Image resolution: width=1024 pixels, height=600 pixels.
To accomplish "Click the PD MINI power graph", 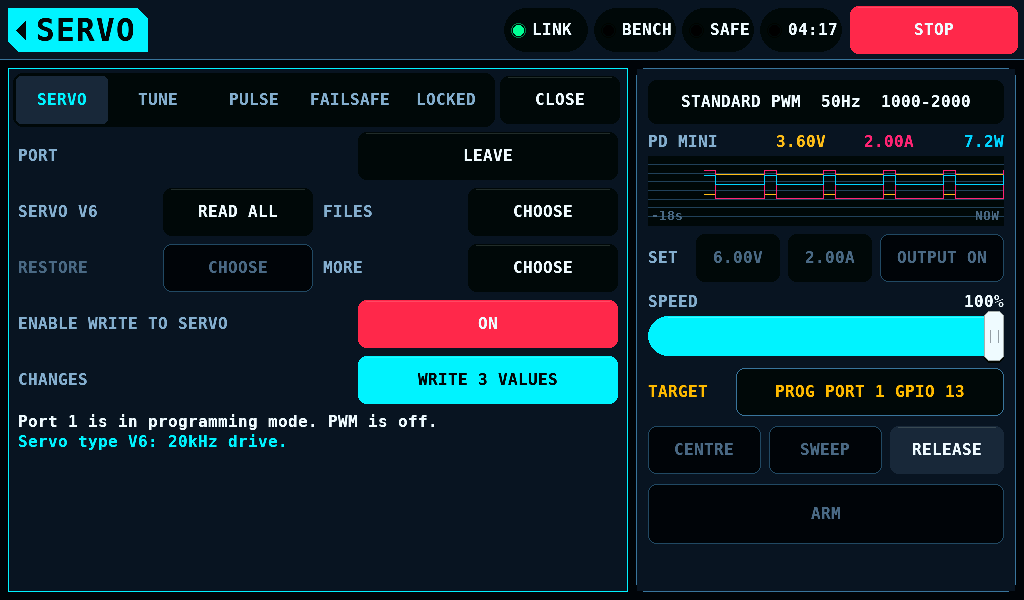I will (825, 191).
